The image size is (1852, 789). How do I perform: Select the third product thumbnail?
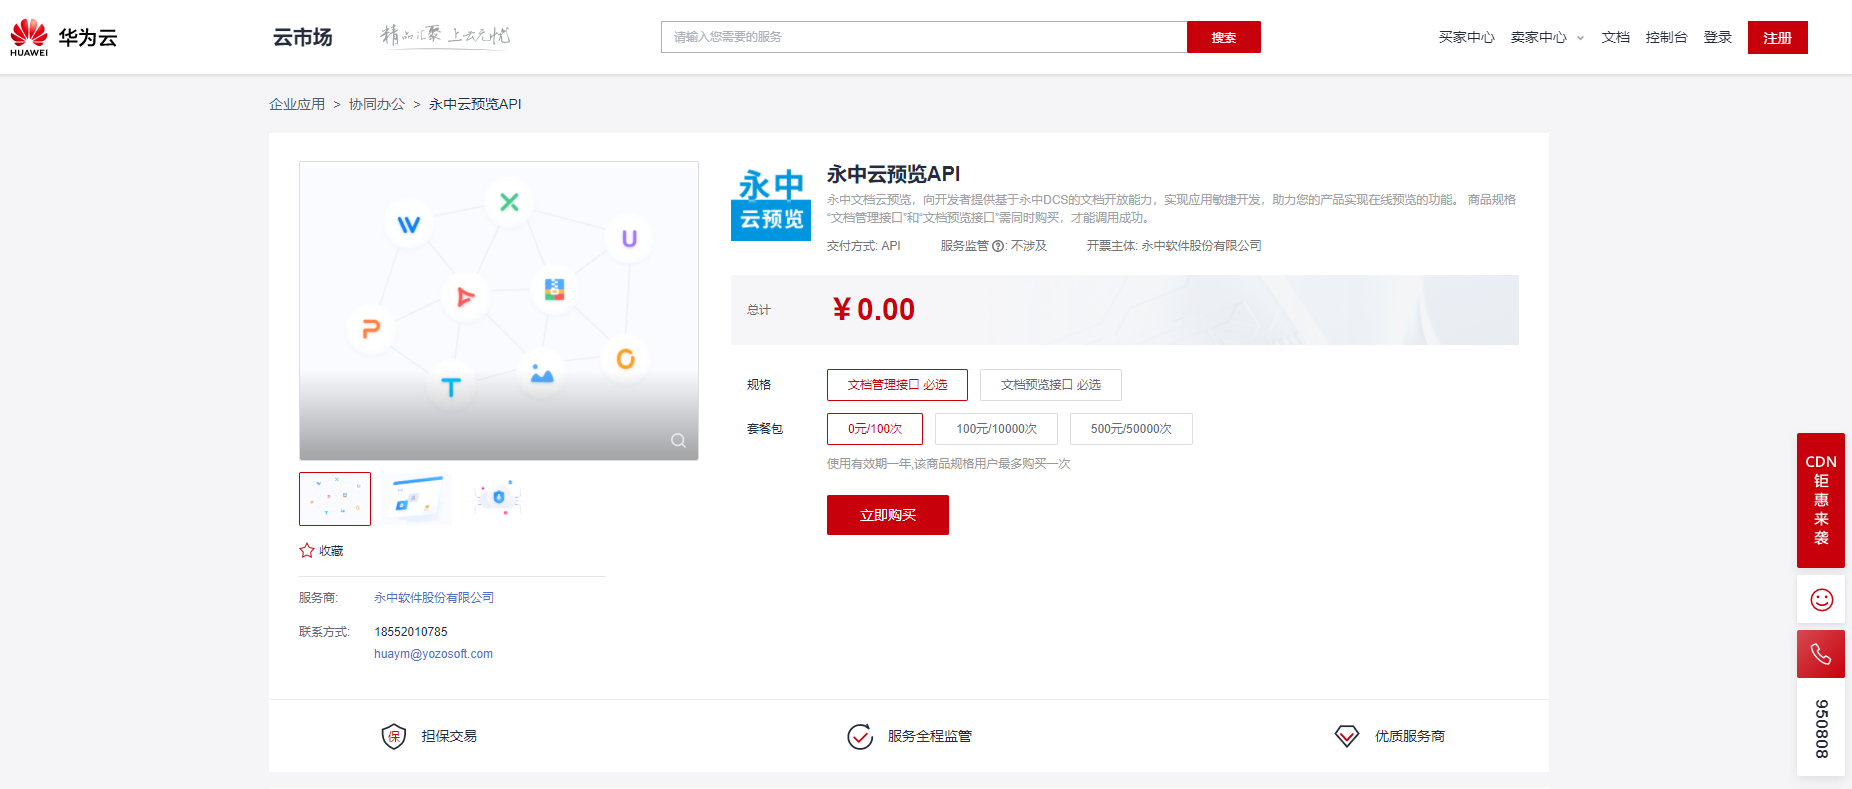coord(498,499)
